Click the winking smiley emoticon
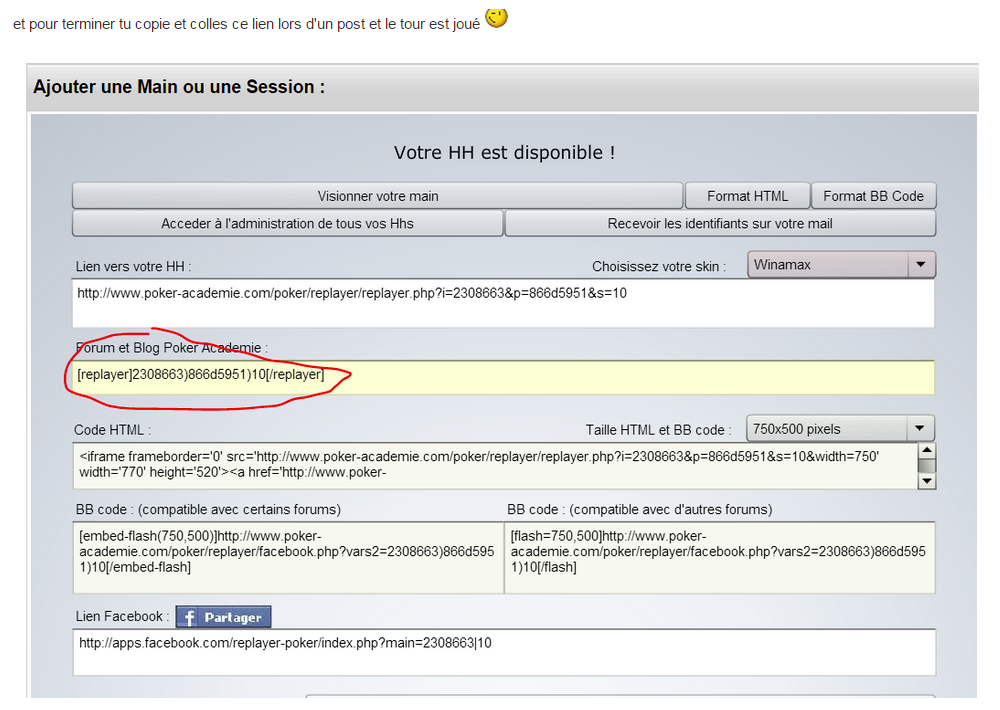This screenshot has width=1000, height=710. (x=496, y=18)
